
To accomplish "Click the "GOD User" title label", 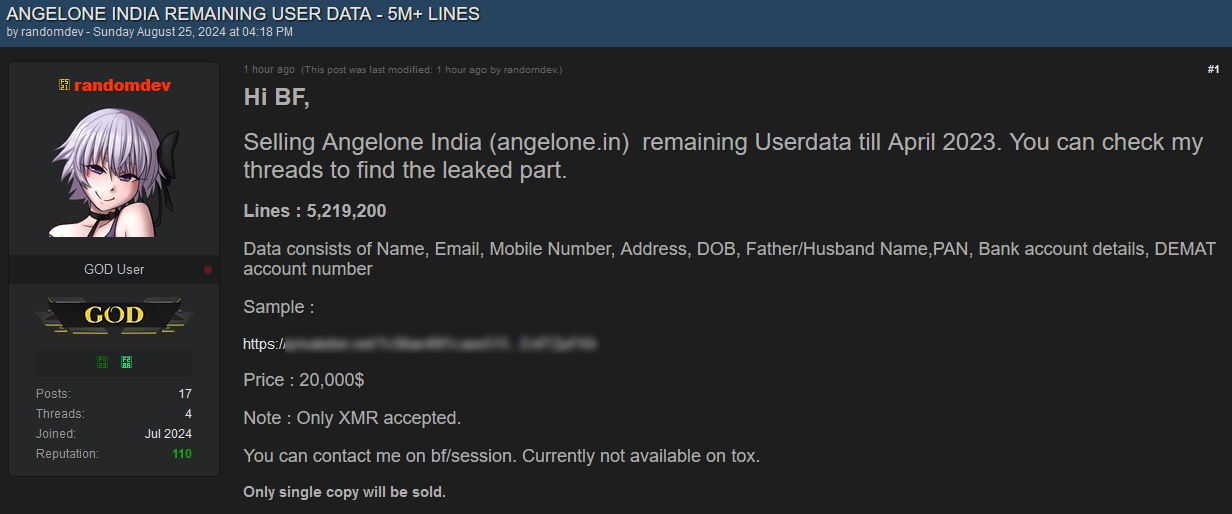I will 114,270.
